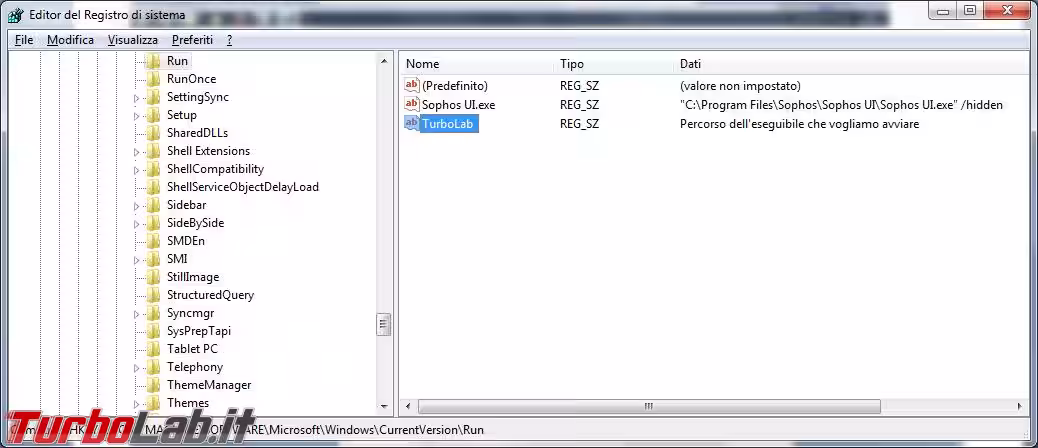Image resolution: width=1038 pixels, height=448 pixels.
Task: Expand the Telephony key
Action: pos(136,368)
